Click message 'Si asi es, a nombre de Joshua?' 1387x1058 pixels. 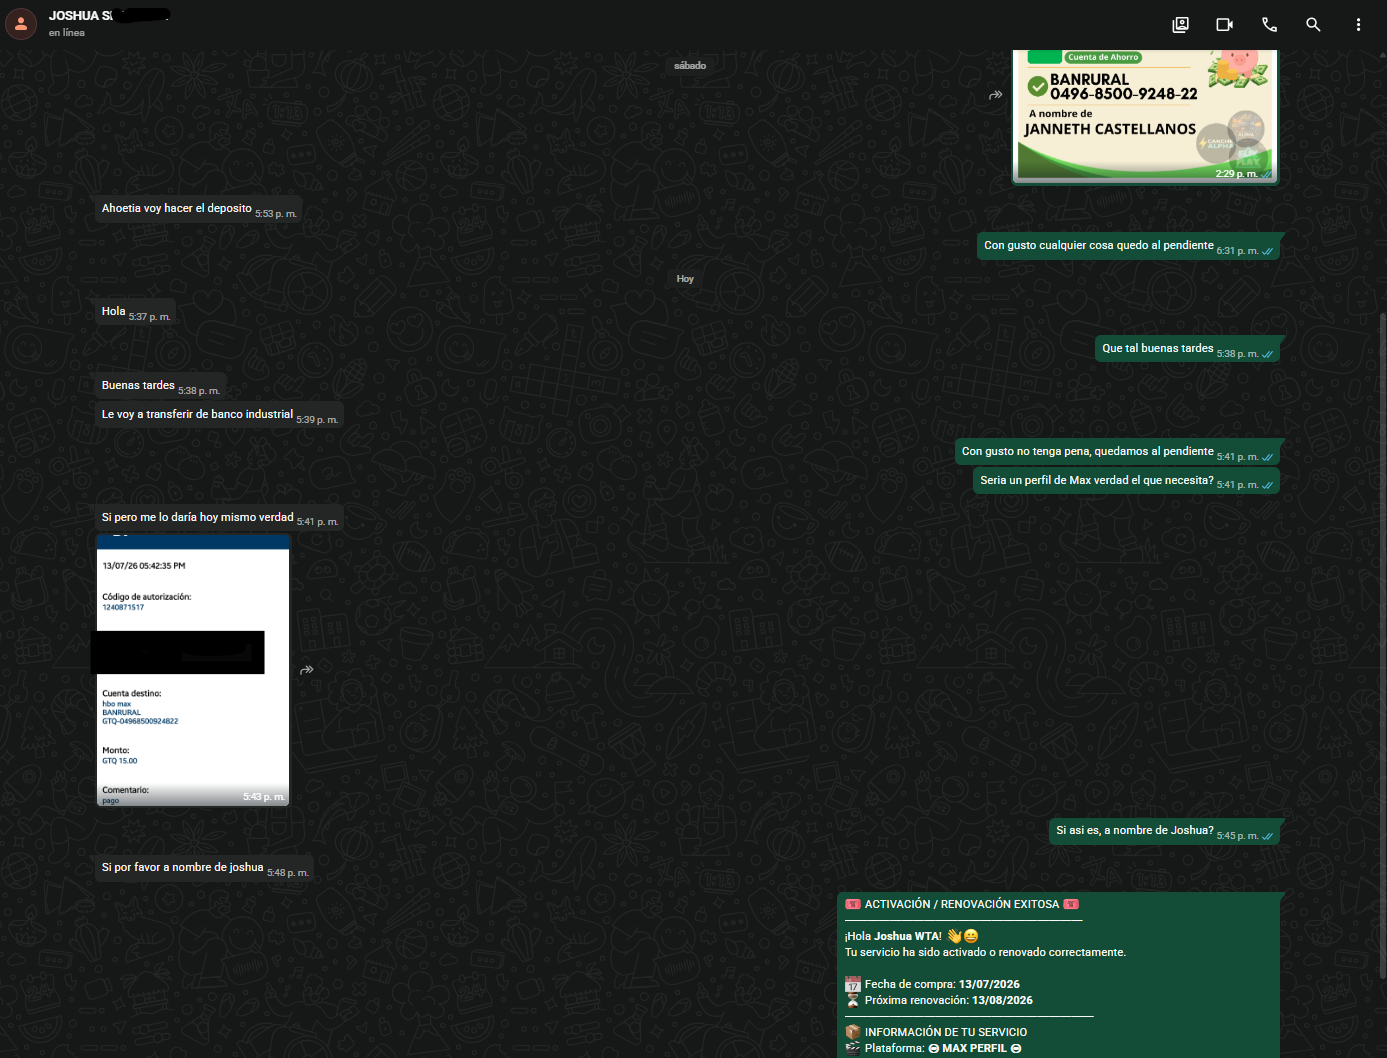click(x=1165, y=831)
